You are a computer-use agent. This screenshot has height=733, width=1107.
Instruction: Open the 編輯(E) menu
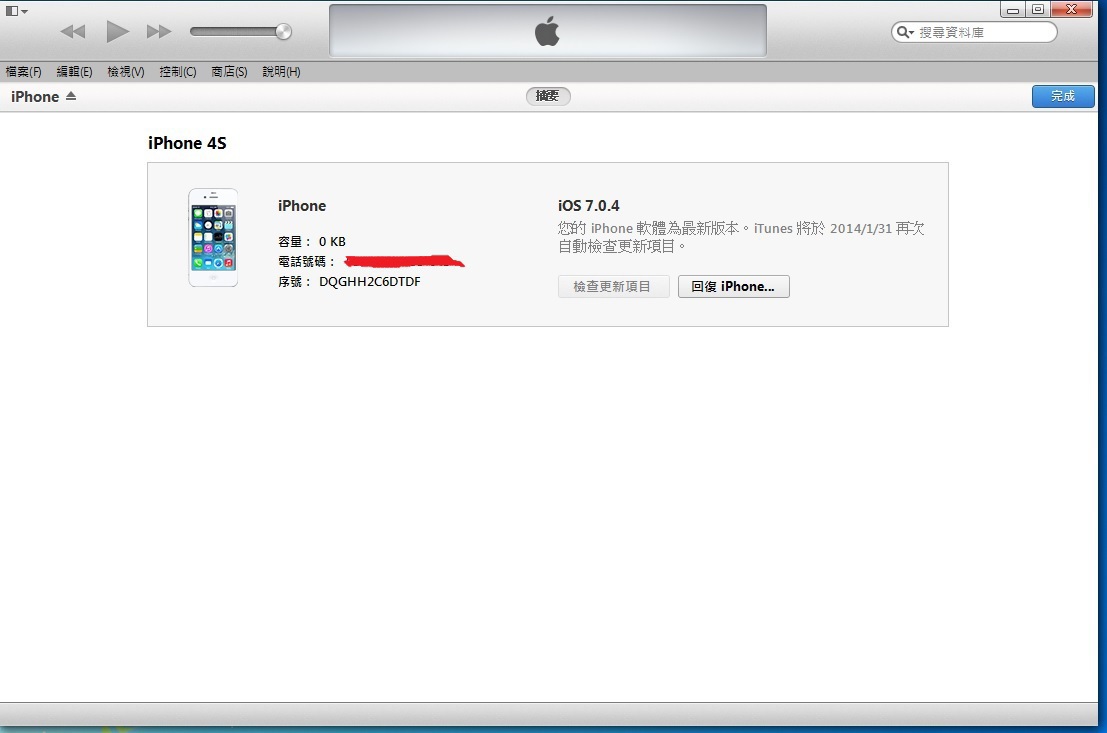[x=74, y=71]
